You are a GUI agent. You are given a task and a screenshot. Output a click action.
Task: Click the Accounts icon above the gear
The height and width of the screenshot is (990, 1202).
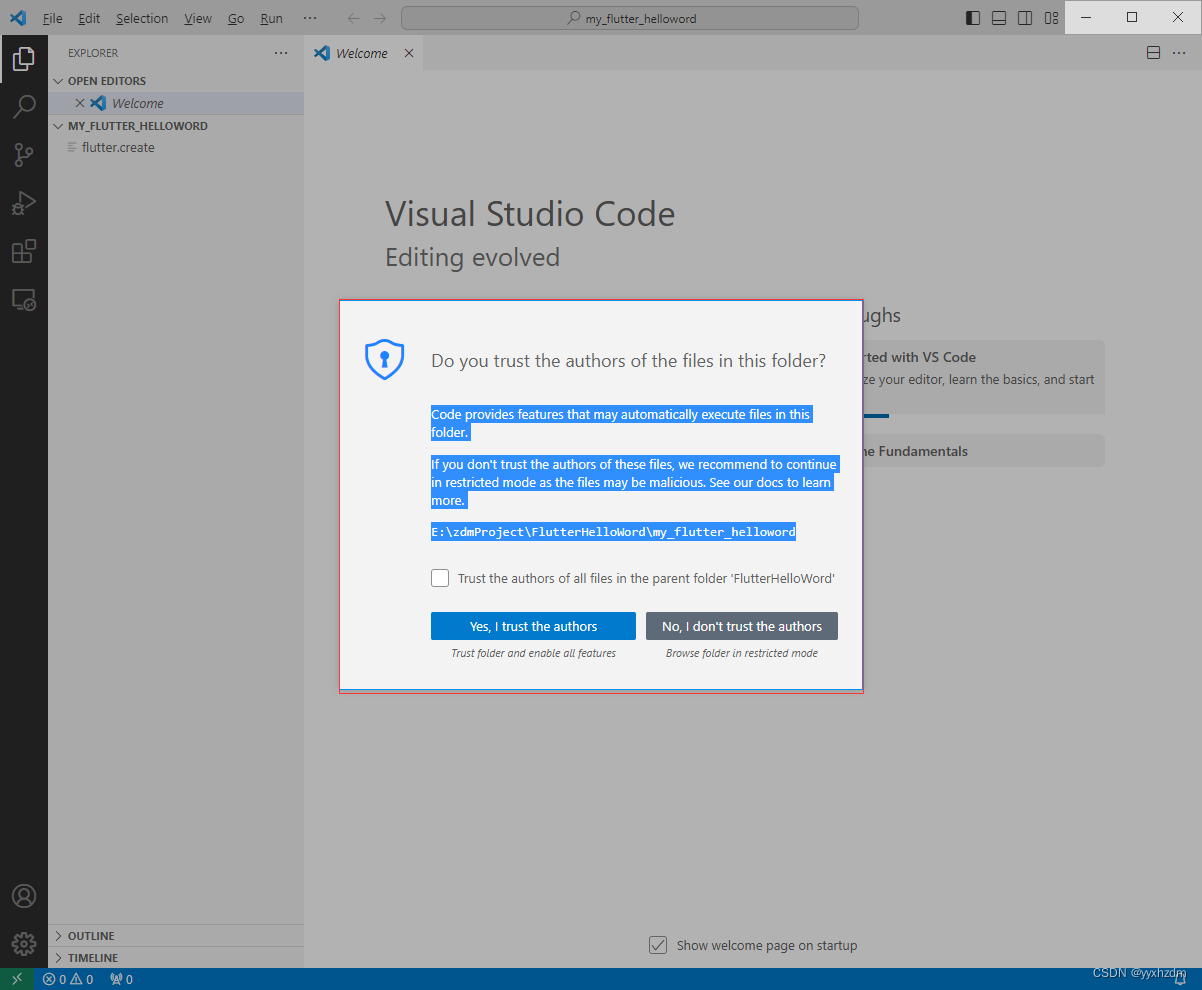24,896
